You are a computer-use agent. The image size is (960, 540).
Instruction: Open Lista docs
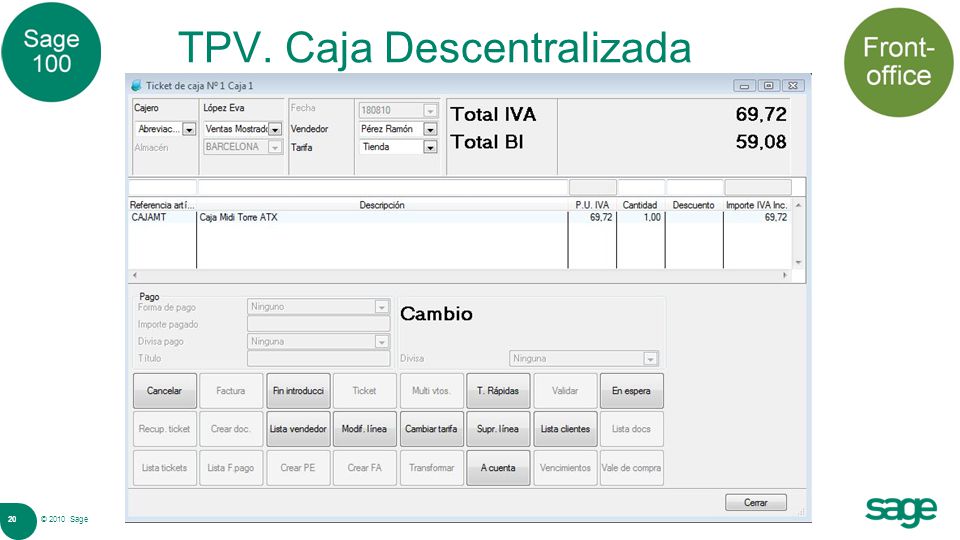631,429
